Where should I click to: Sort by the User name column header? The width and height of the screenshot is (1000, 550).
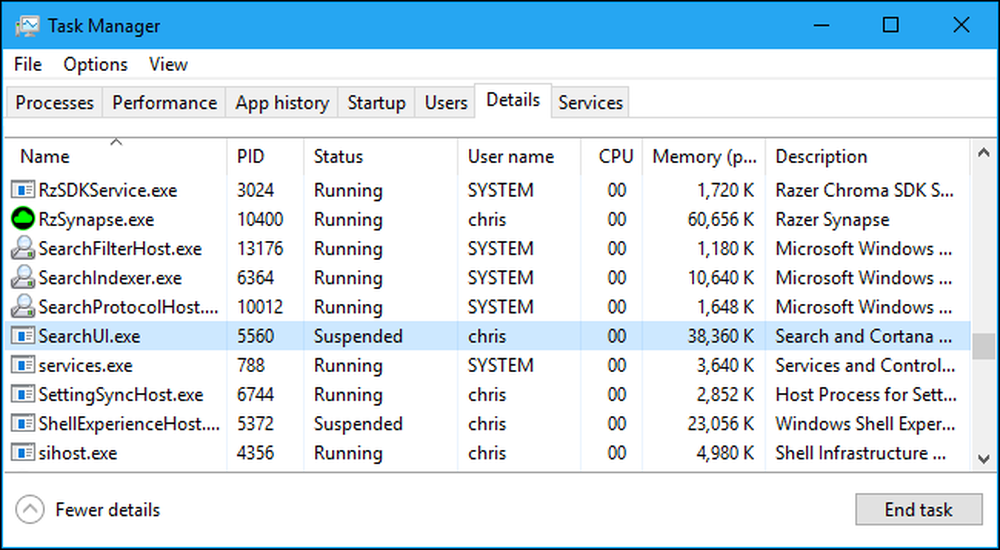tap(519, 156)
